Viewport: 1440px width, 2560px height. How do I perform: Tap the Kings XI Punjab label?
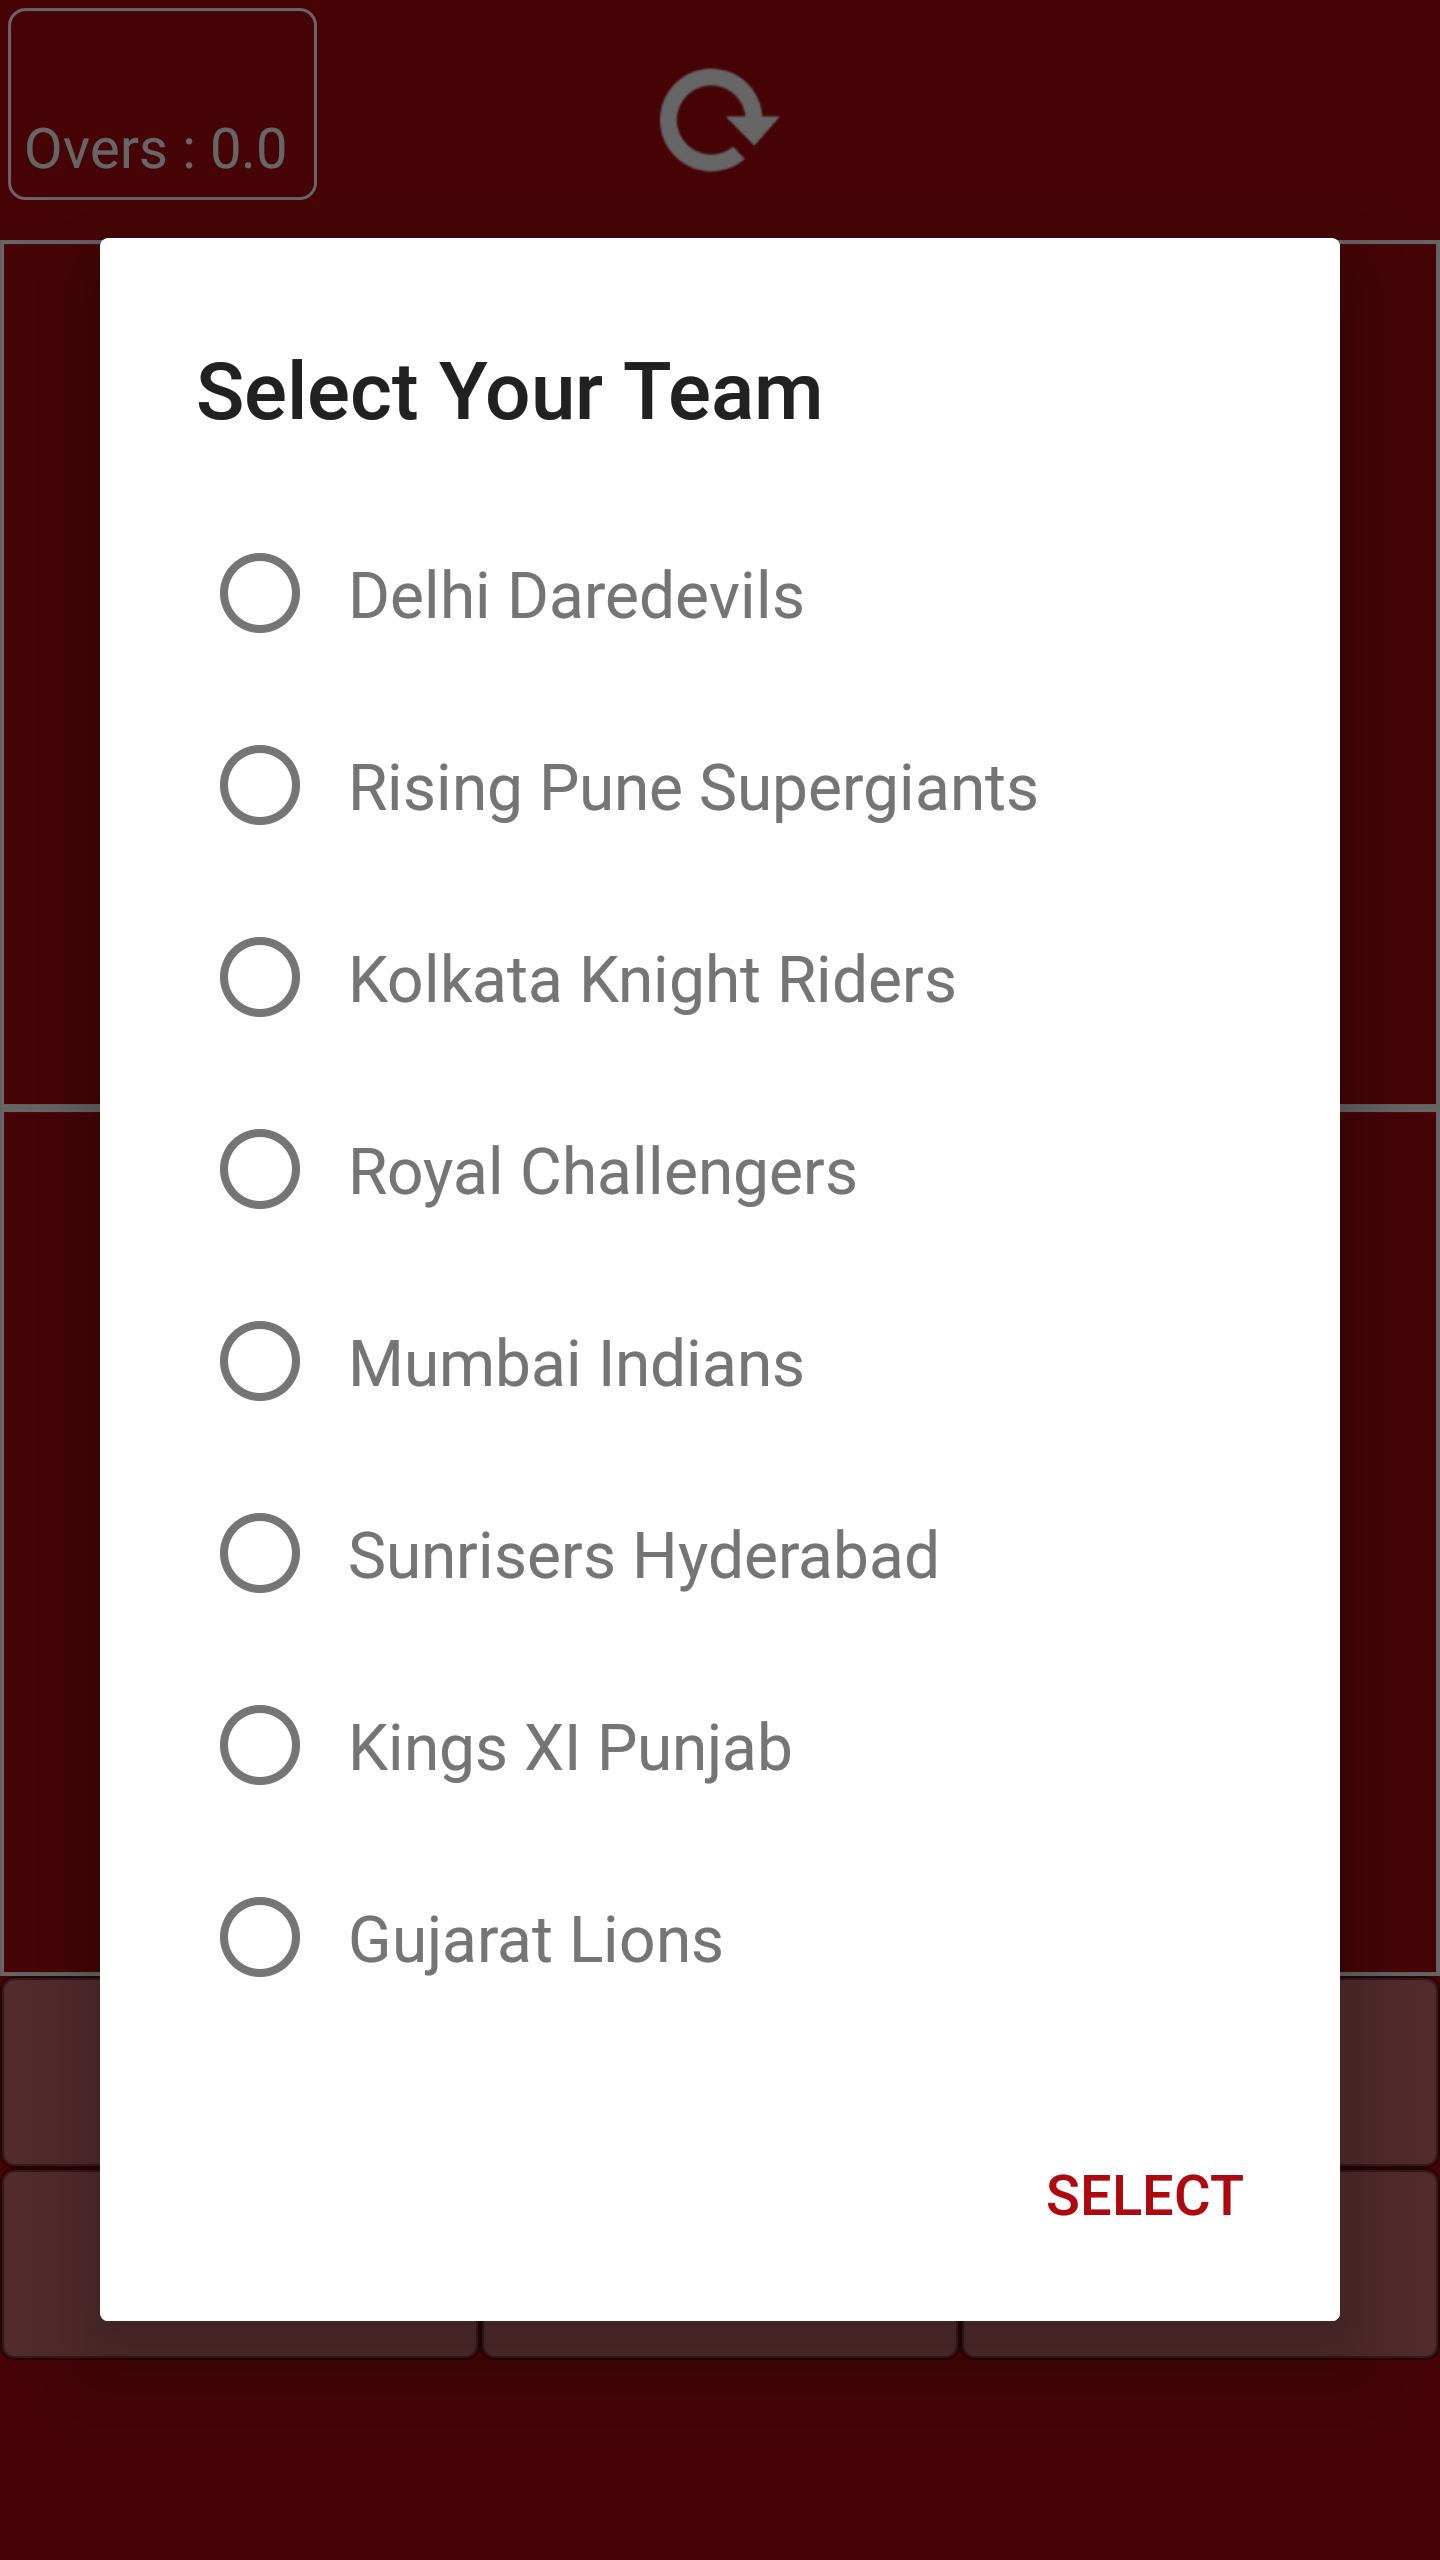click(x=570, y=1748)
